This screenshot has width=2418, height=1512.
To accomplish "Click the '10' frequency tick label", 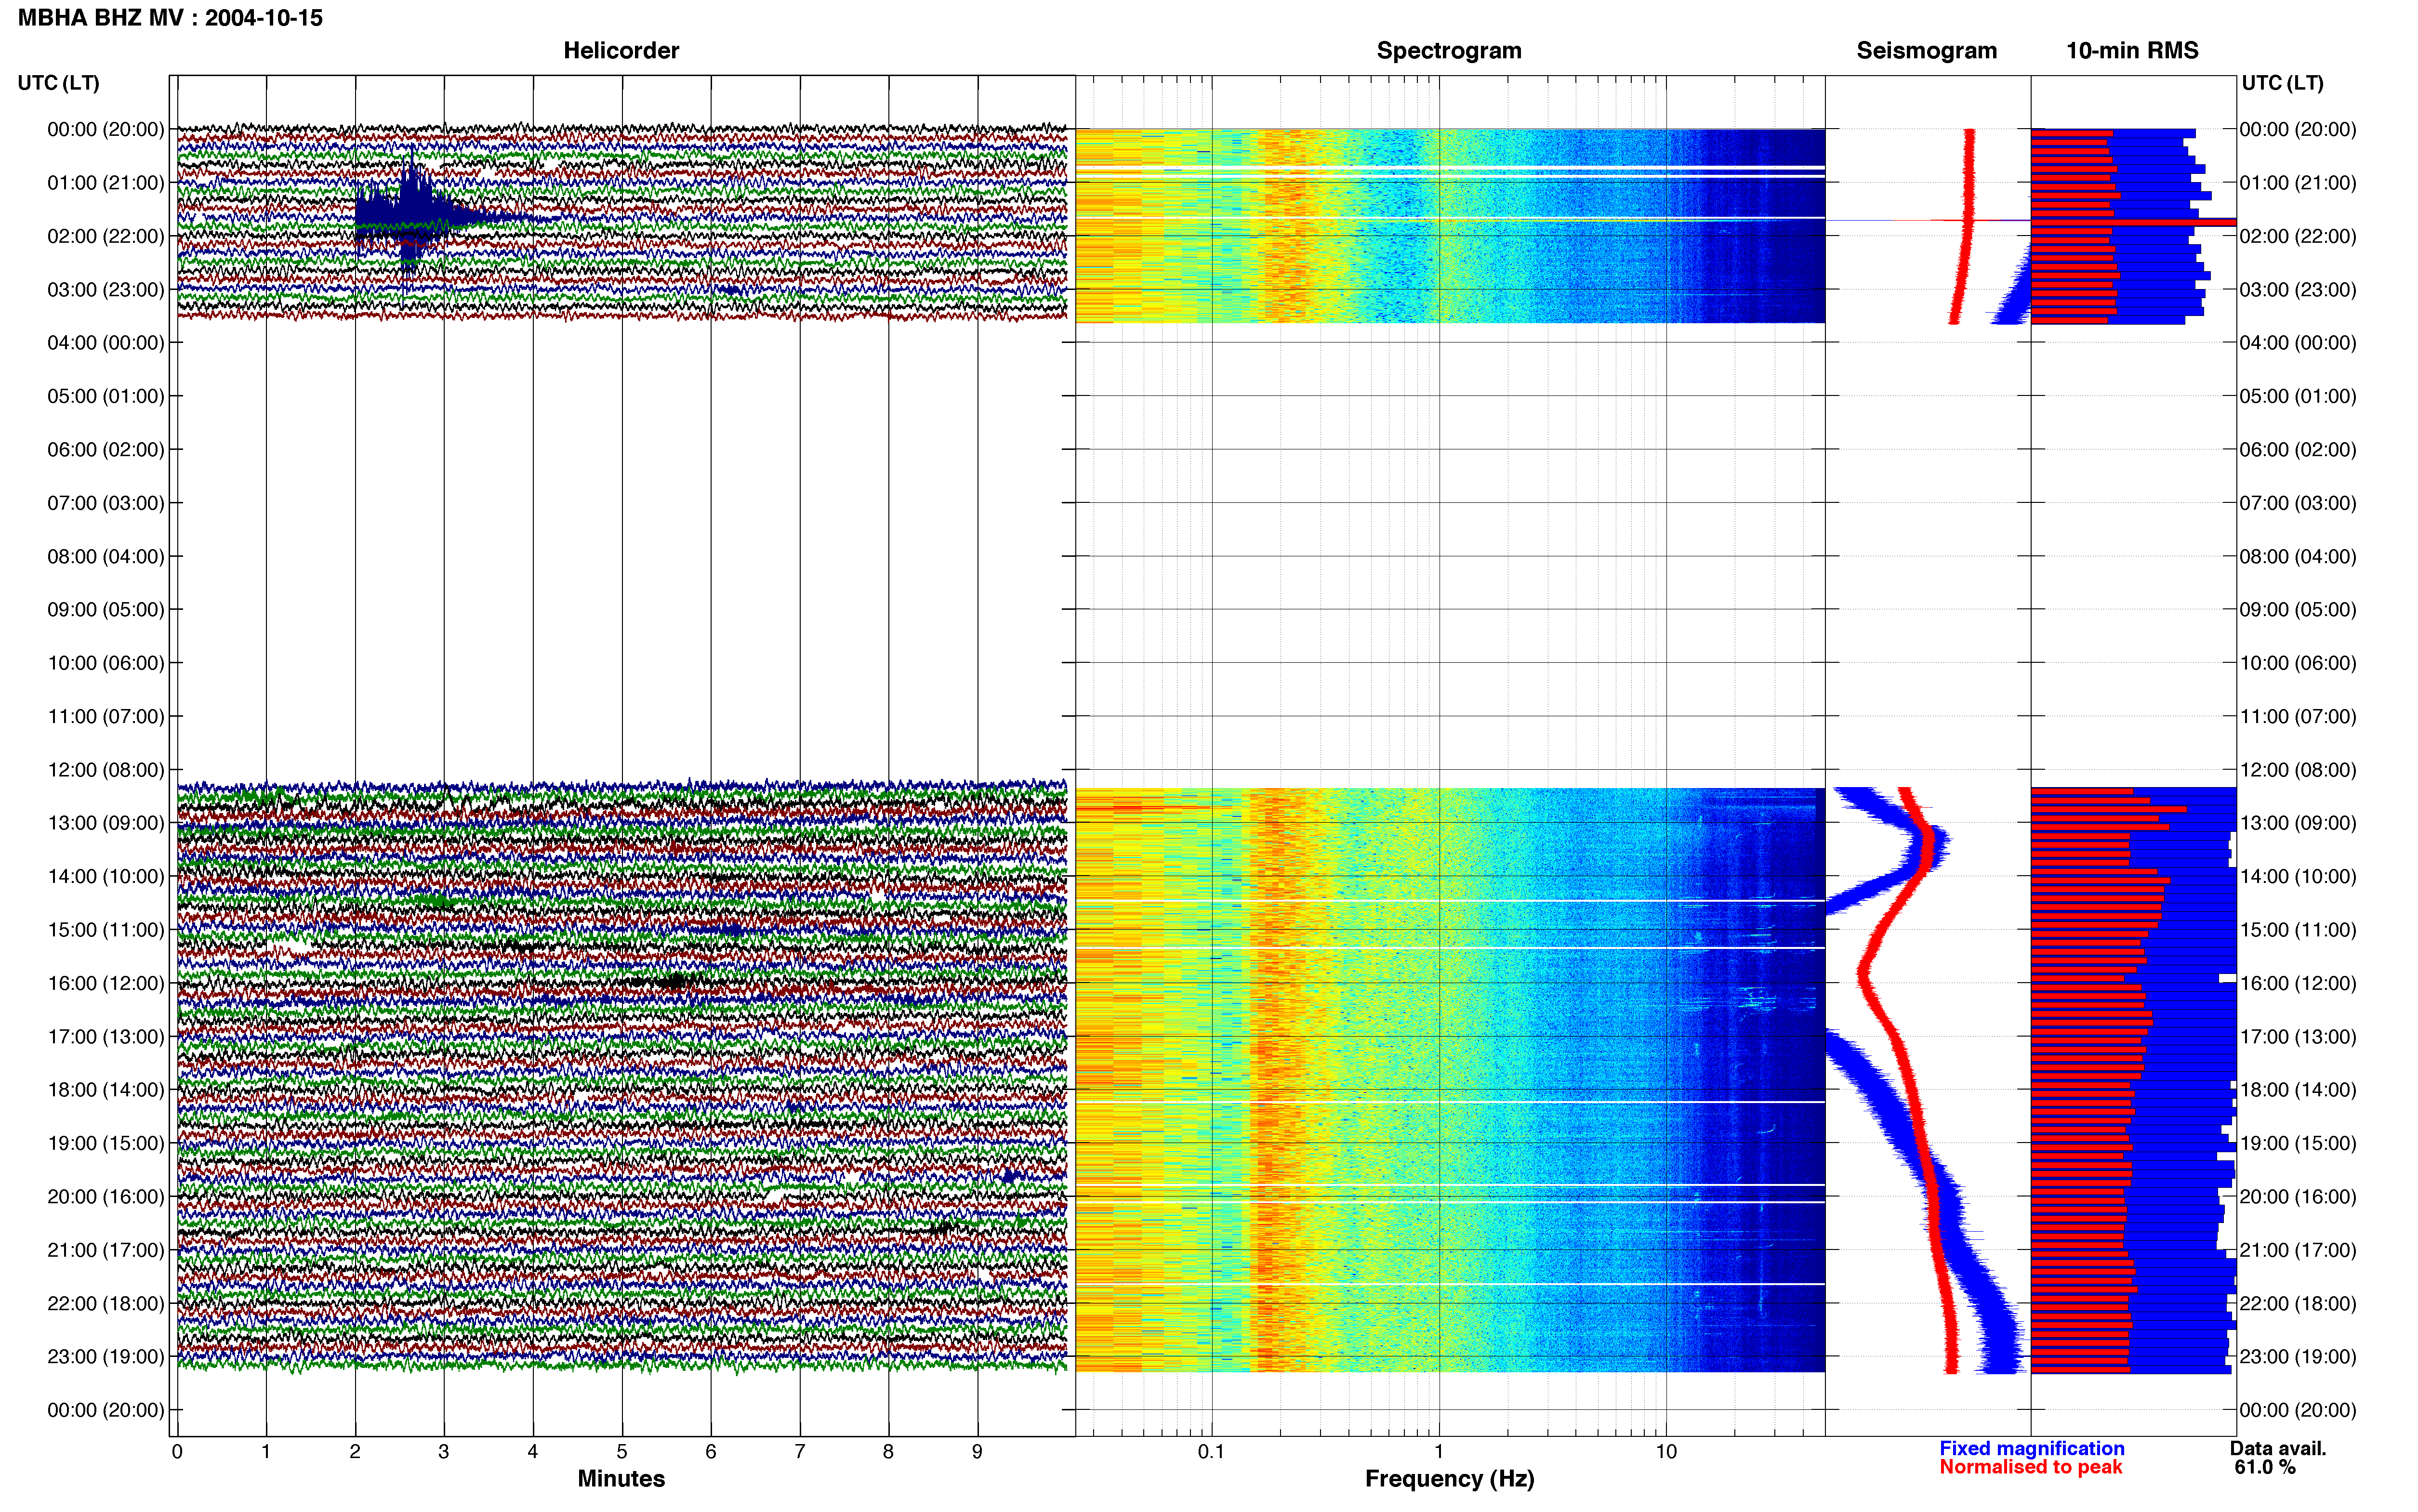I will [1665, 1451].
